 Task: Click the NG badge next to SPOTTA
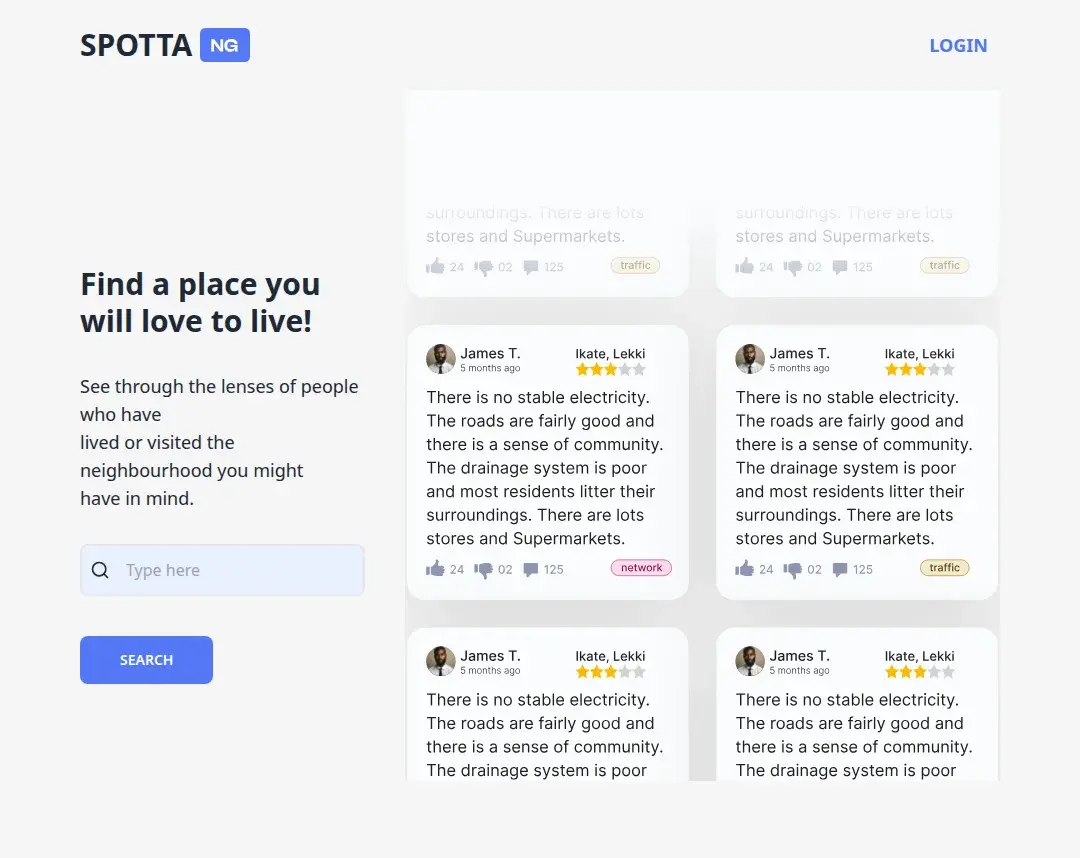pyautogui.click(x=224, y=45)
